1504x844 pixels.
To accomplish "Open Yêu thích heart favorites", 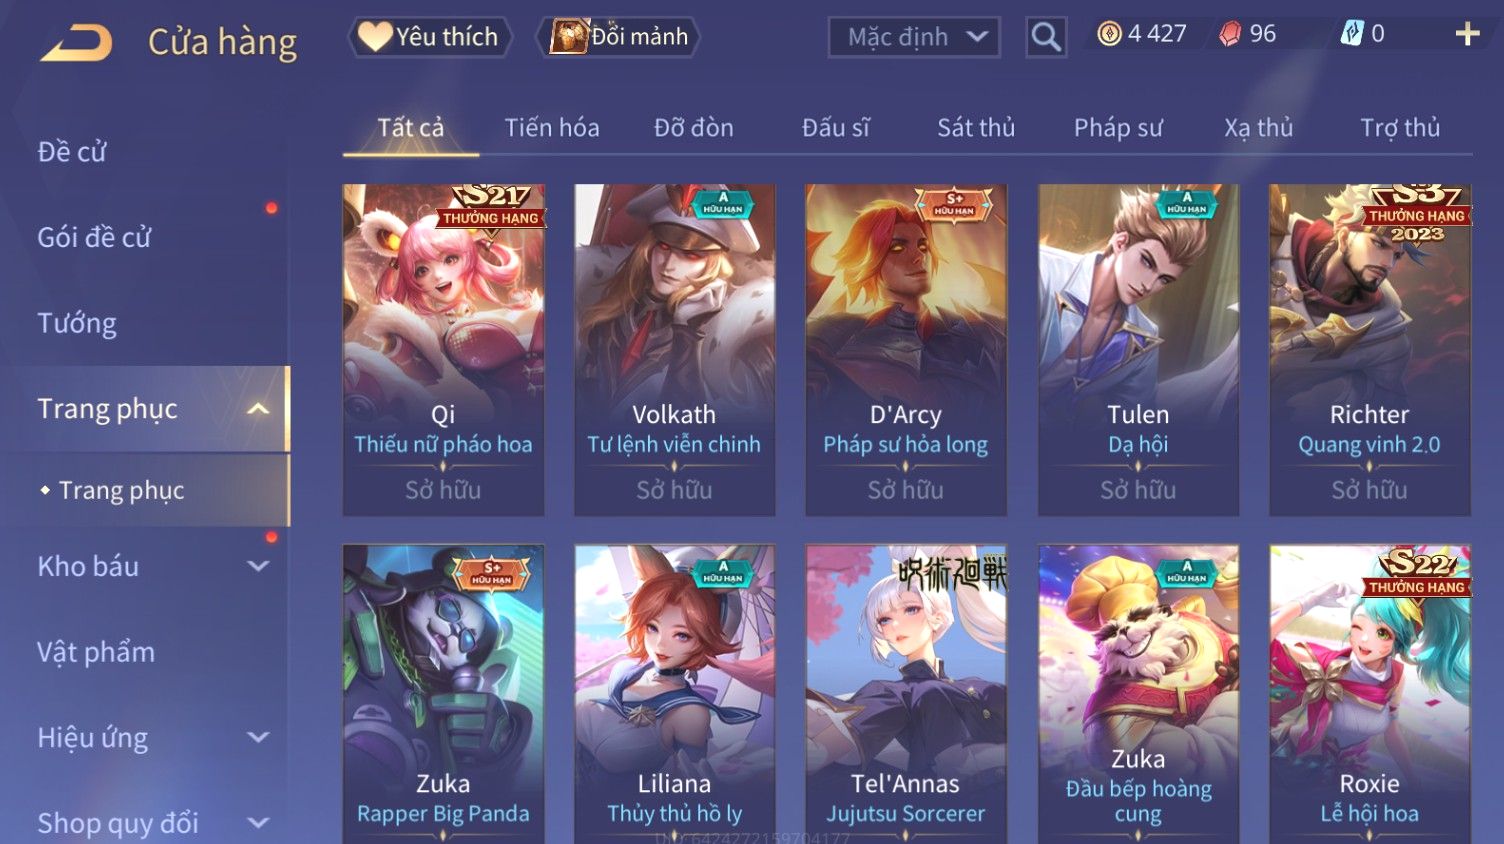I will point(430,37).
